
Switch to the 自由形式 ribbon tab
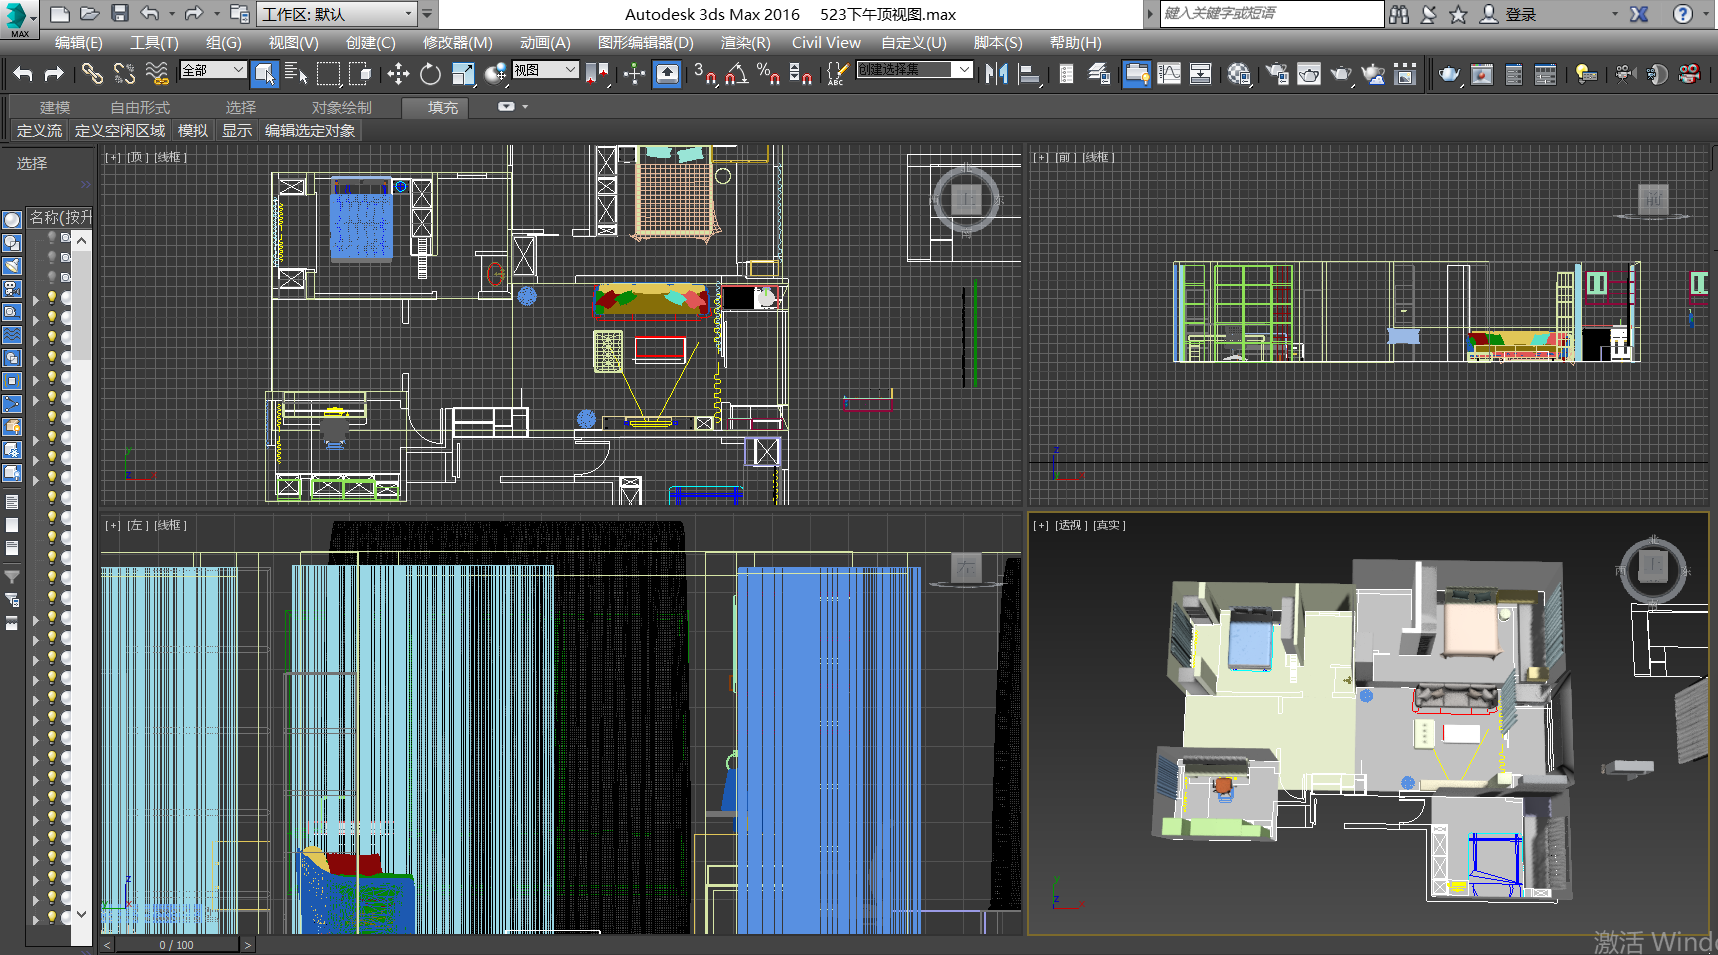coord(140,107)
